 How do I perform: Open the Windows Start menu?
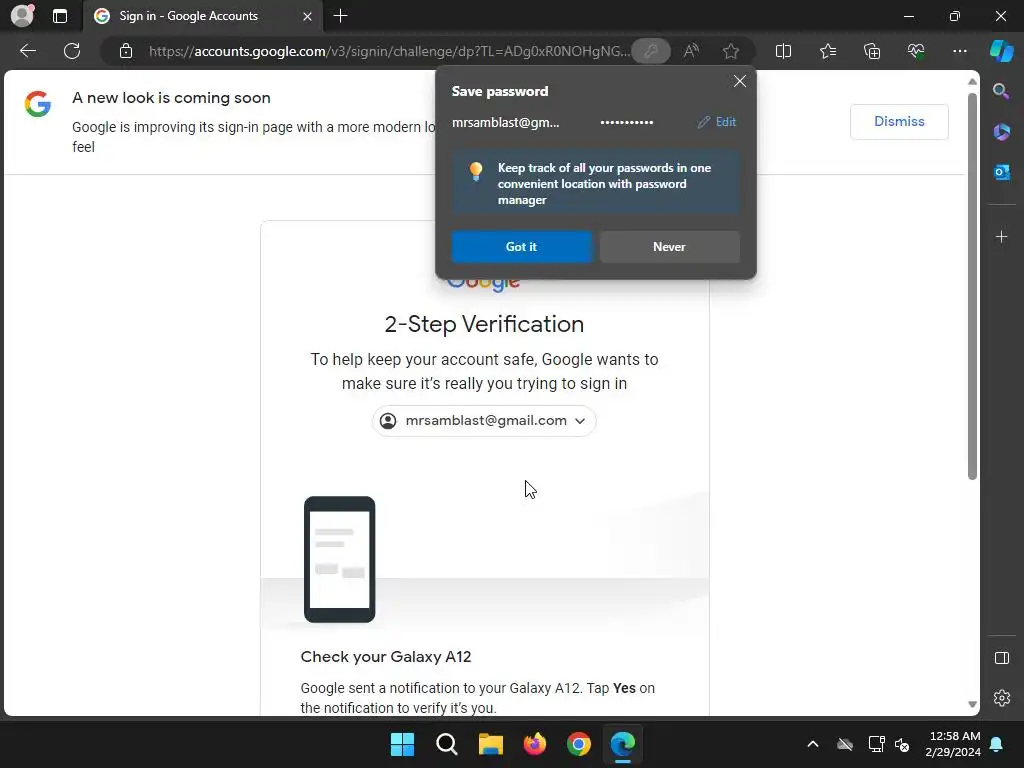[x=402, y=744]
